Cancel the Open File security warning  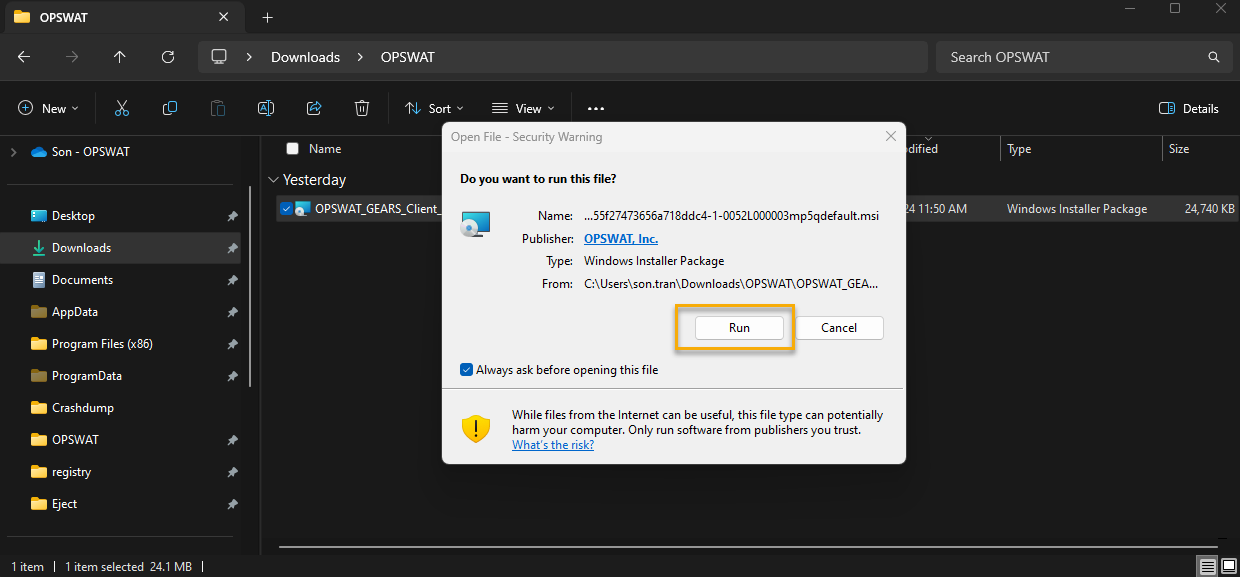[839, 328]
